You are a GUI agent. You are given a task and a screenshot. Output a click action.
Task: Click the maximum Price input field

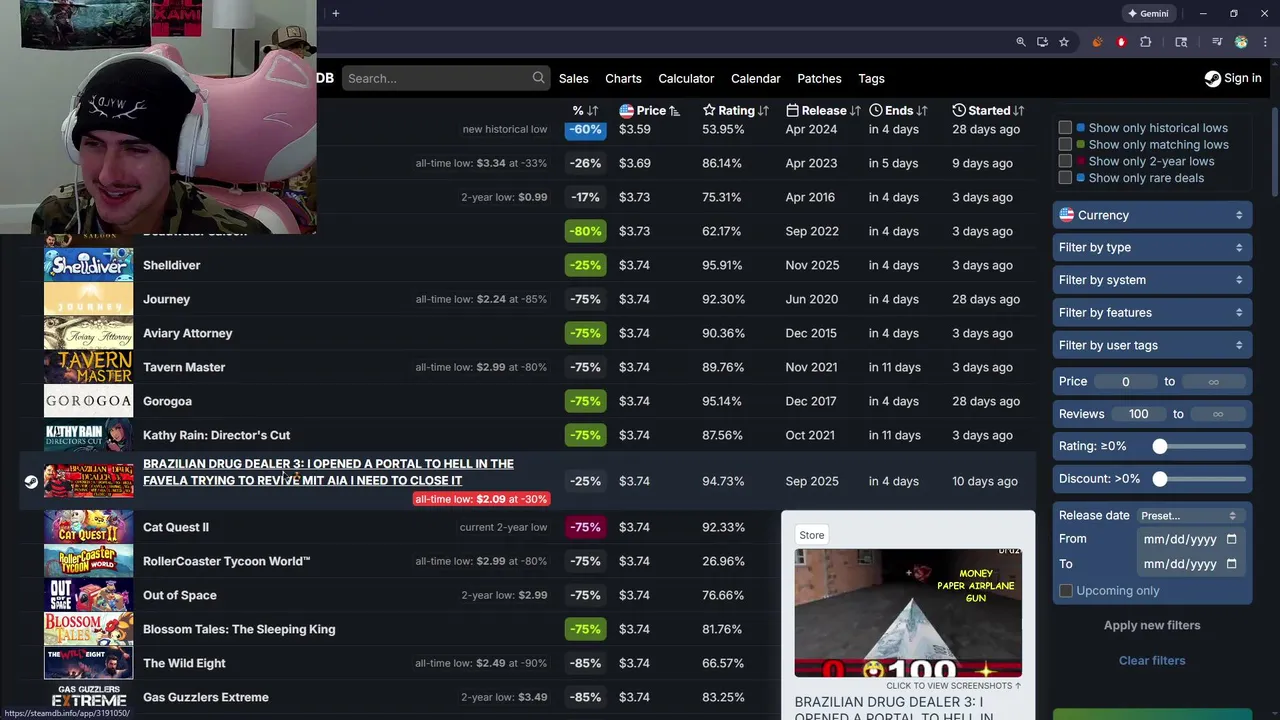1214,381
